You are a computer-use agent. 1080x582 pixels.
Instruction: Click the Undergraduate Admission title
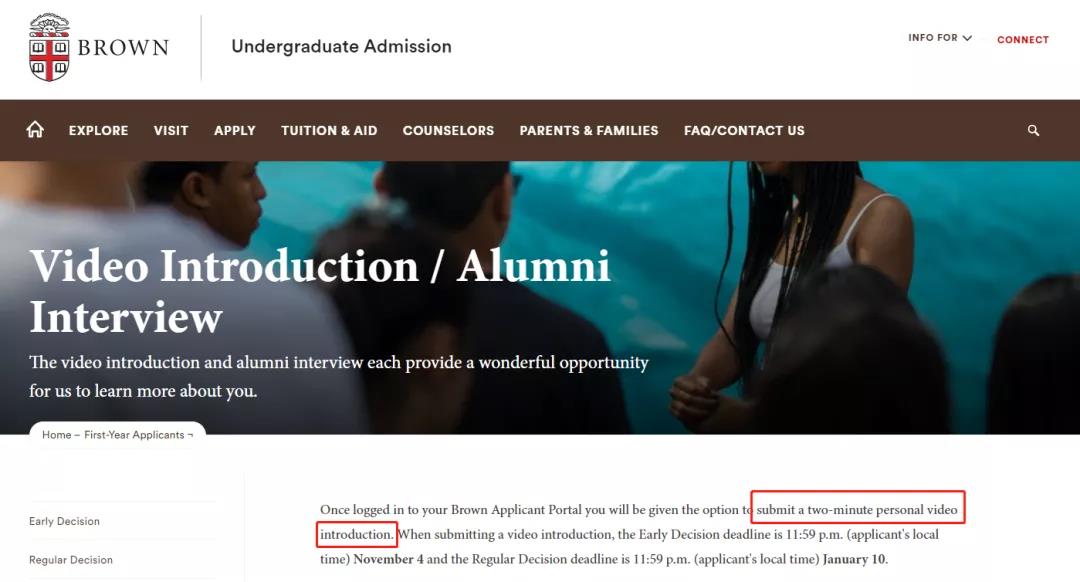[341, 46]
